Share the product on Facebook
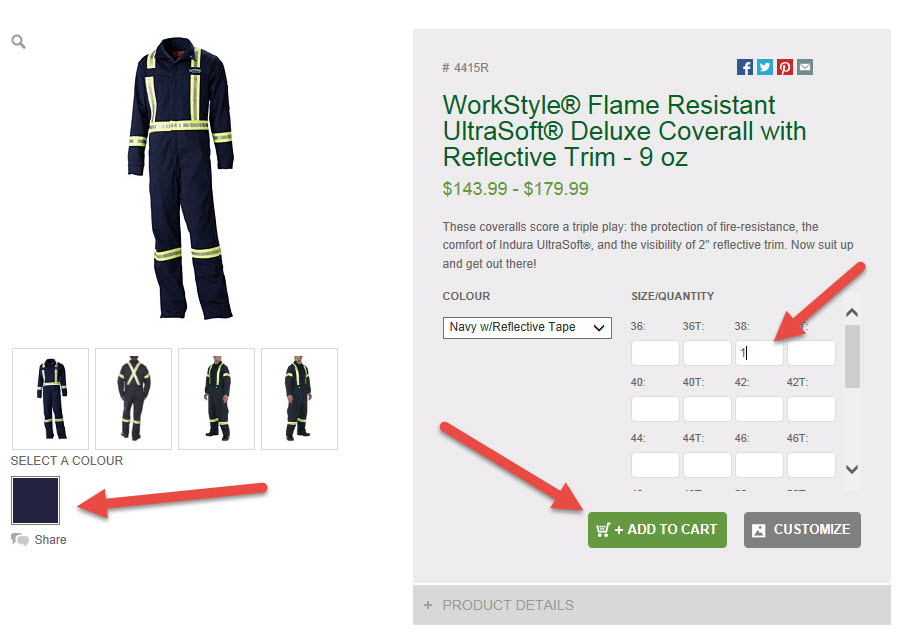Image resolution: width=904 pixels, height=633 pixels. [745, 67]
